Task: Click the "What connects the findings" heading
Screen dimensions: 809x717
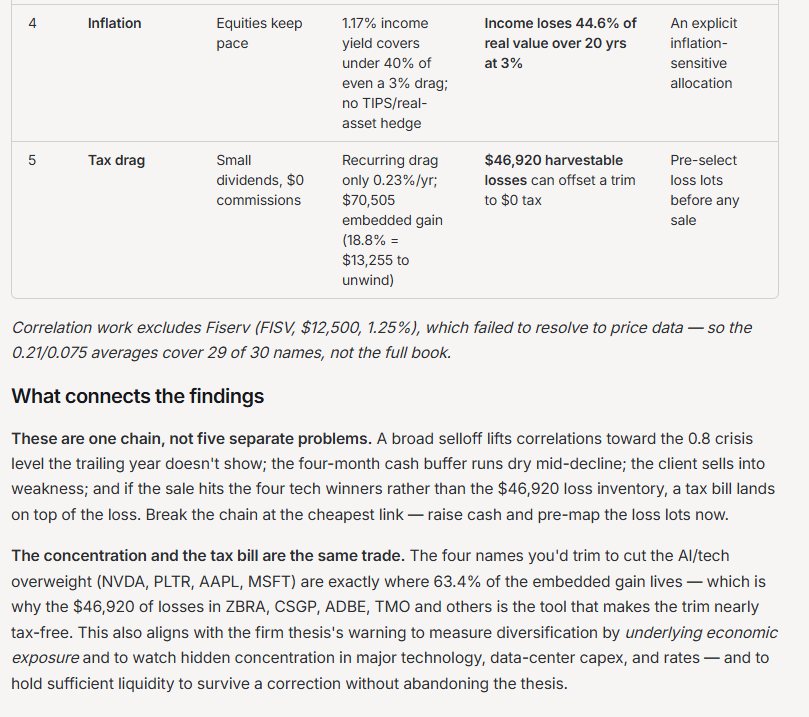Action: tap(138, 396)
